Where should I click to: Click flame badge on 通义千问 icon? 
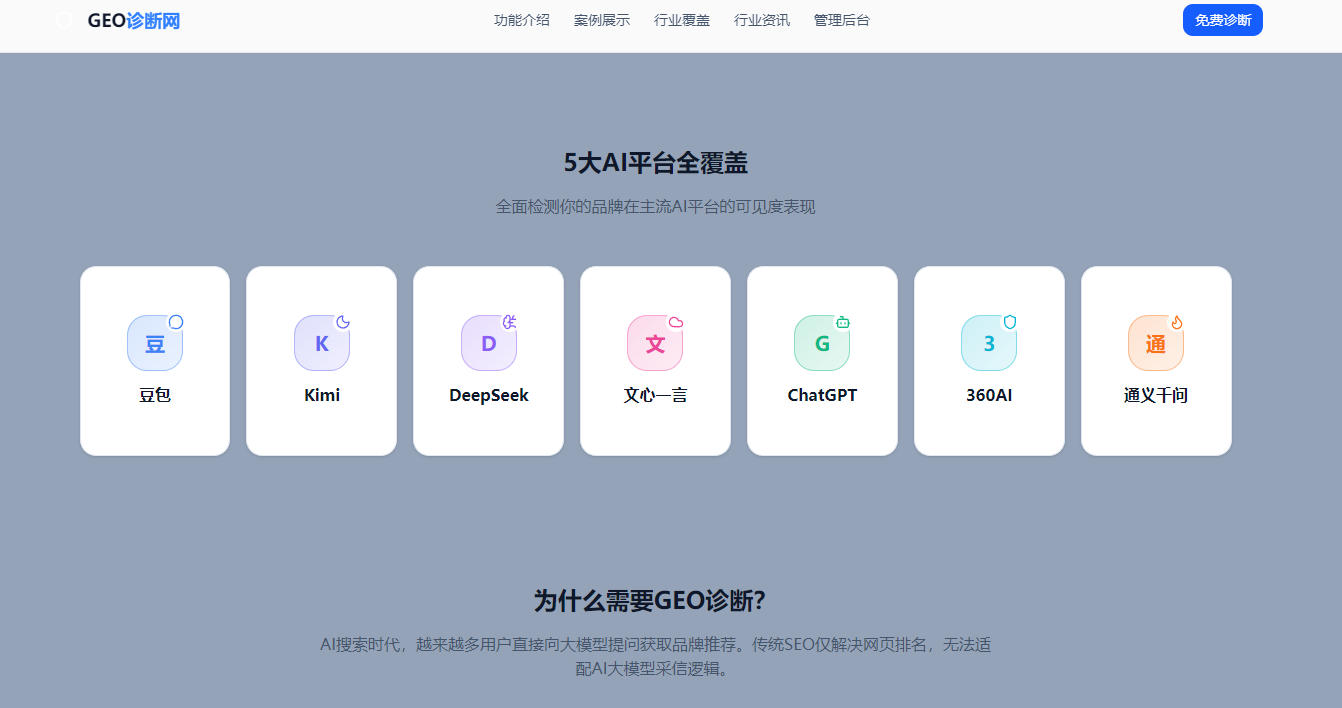(1177, 322)
